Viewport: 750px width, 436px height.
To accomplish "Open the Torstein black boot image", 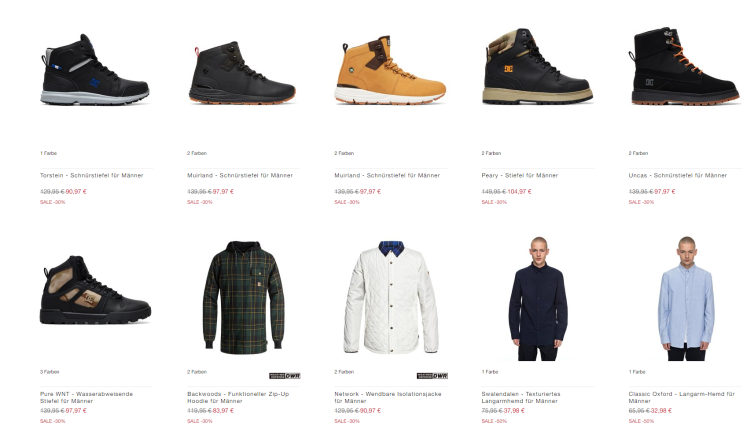I will tap(95, 70).
